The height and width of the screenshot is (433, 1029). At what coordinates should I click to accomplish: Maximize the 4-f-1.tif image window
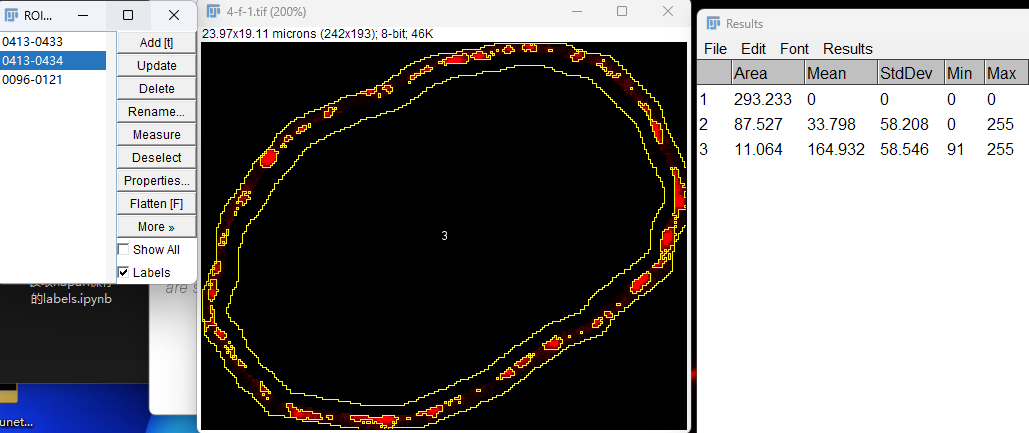pyautogui.click(x=622, y=11)
